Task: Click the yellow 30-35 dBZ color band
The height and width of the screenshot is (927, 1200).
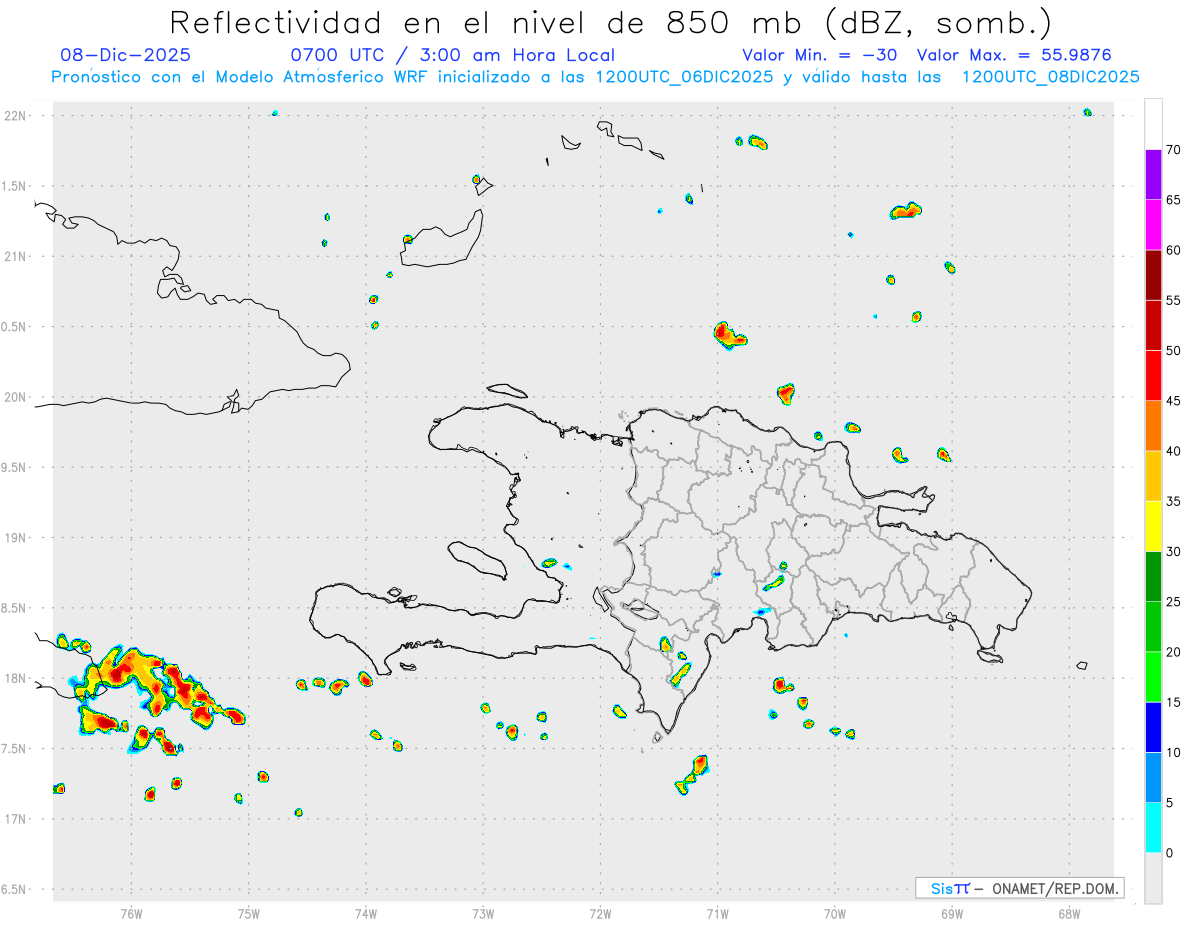Action: click(1153, 526)
